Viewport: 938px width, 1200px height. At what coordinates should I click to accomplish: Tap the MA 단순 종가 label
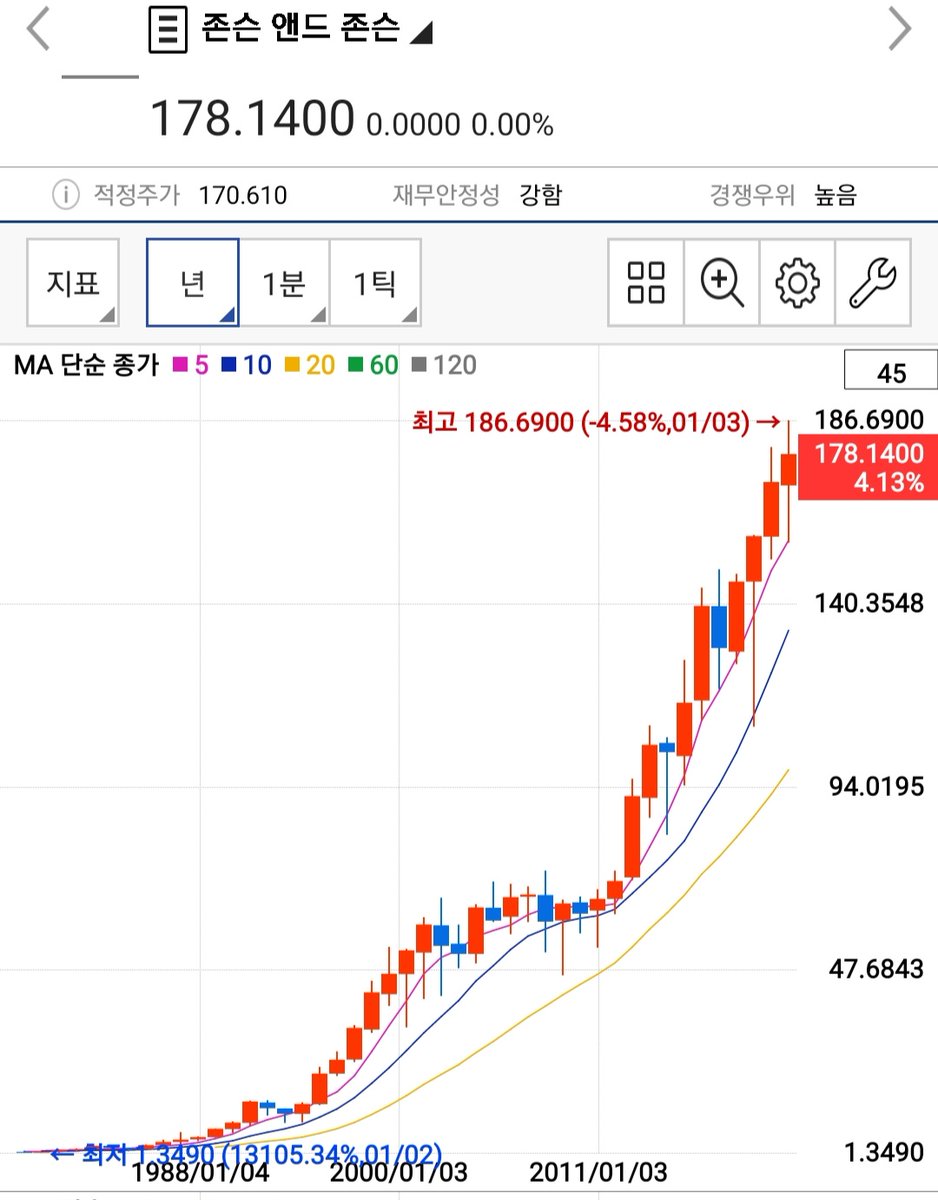click(x=86, y=365)
